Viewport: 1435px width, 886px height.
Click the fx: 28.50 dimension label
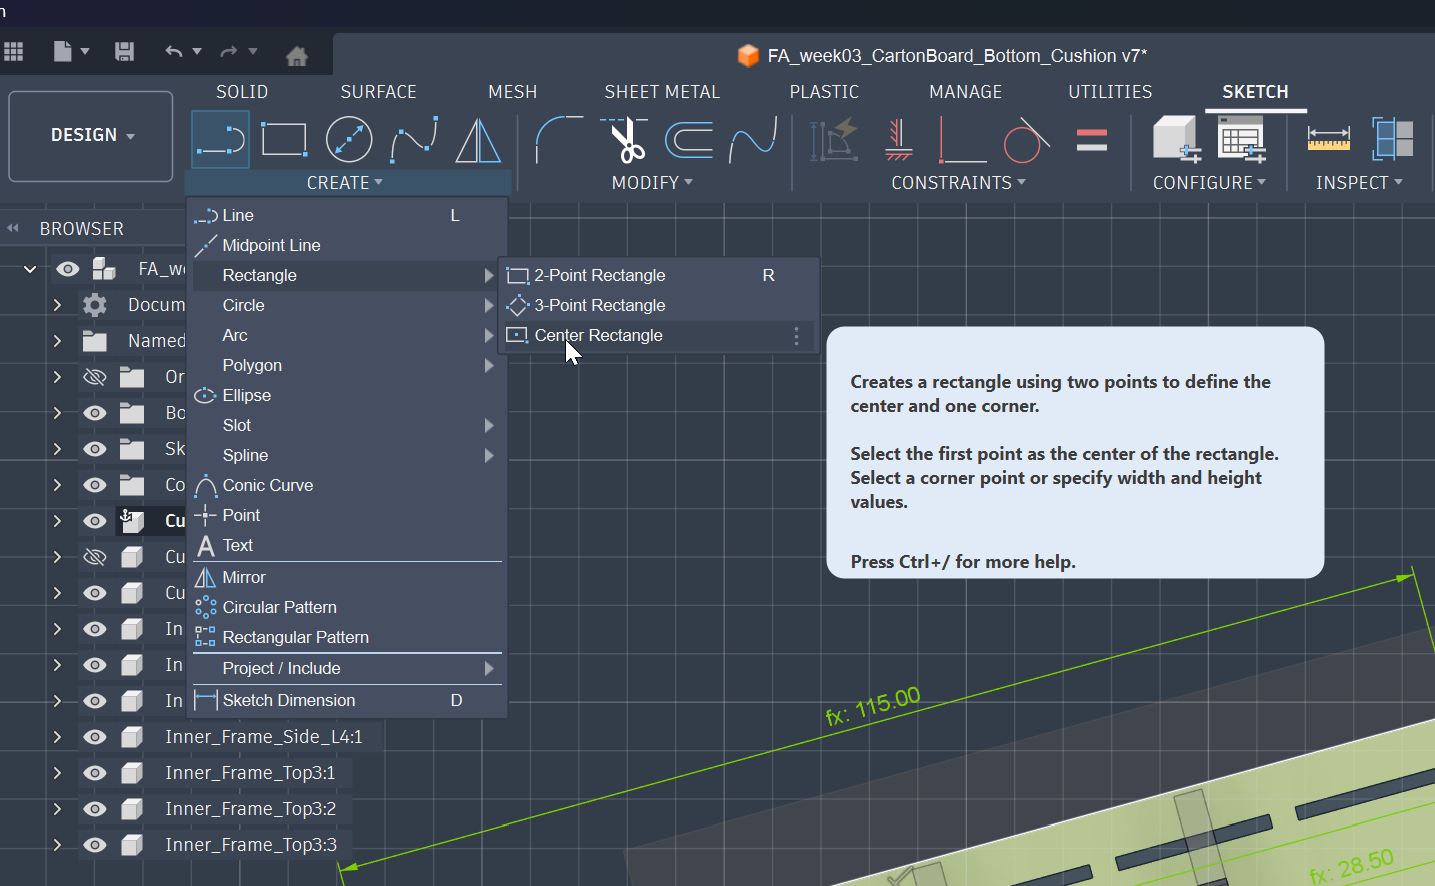[1351, 866]
